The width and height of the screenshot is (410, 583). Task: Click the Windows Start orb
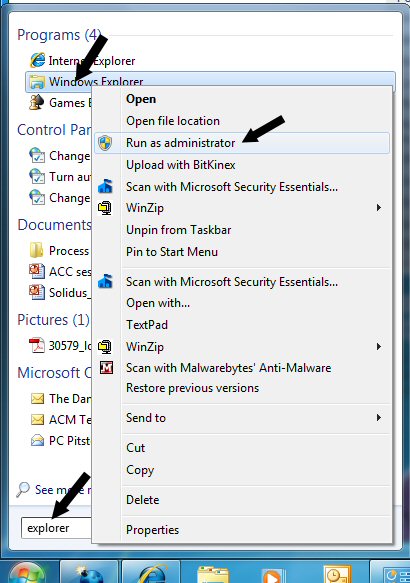click(26, 574)
